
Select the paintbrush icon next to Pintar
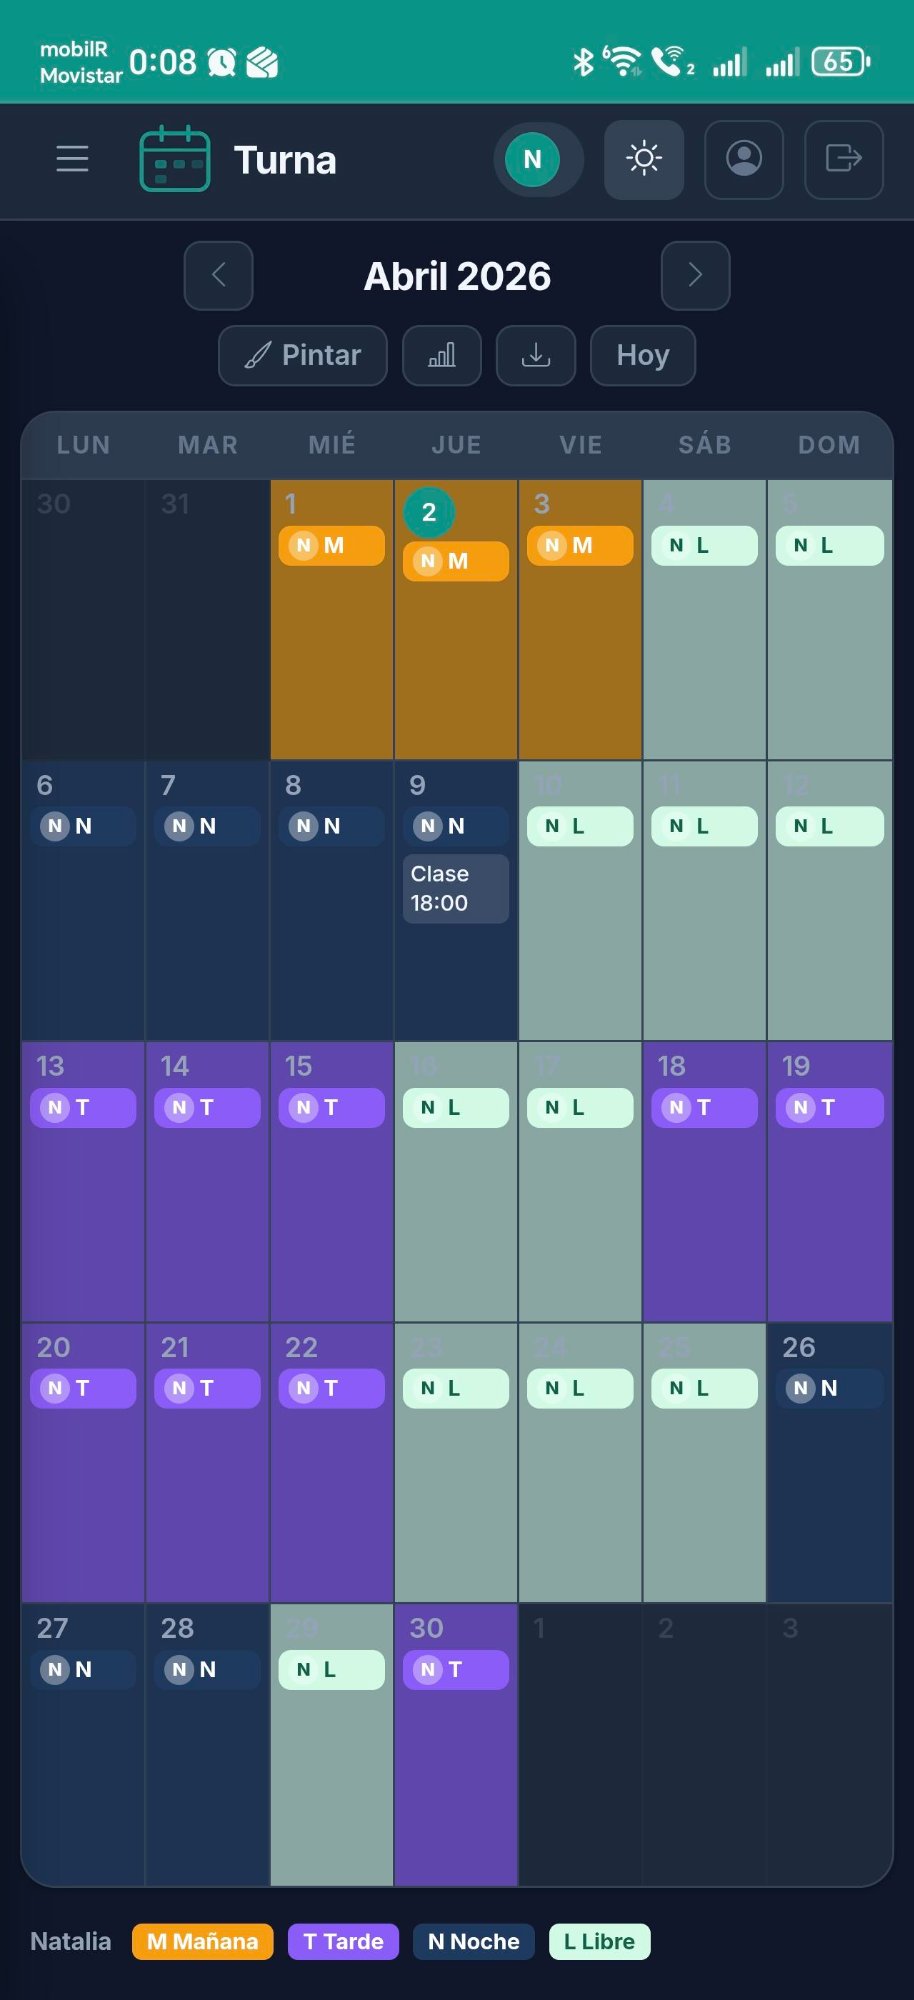258,354
